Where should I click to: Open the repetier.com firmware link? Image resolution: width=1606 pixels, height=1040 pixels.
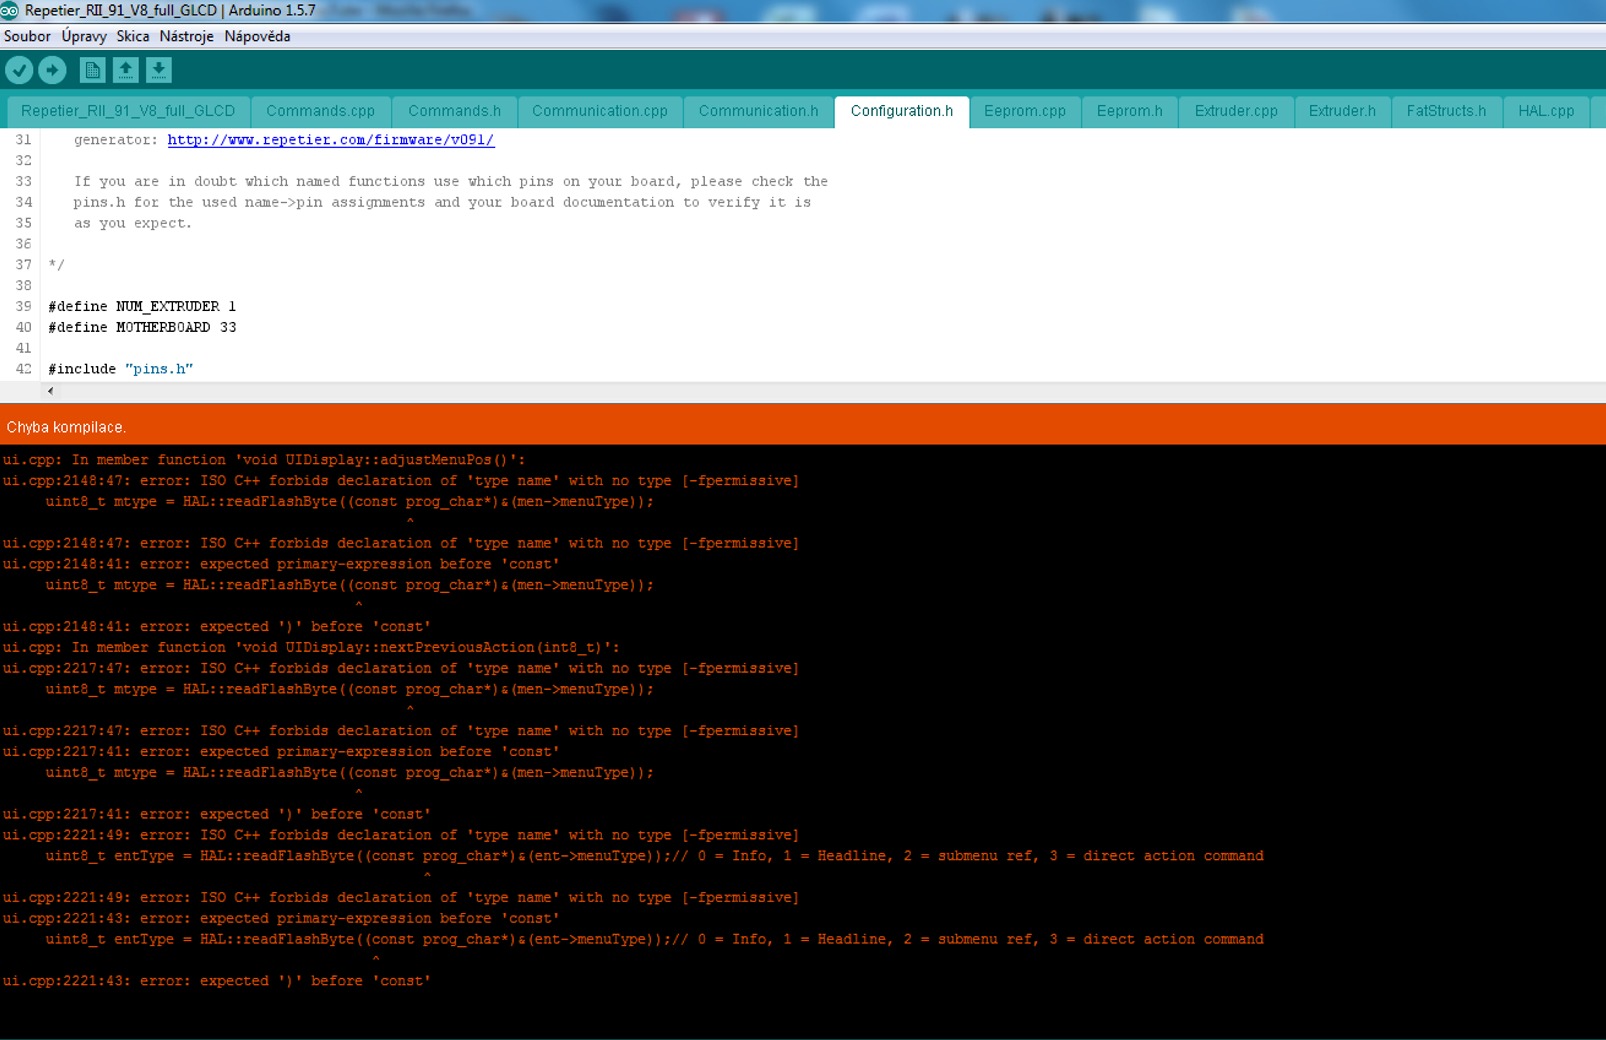coord(330,140)
